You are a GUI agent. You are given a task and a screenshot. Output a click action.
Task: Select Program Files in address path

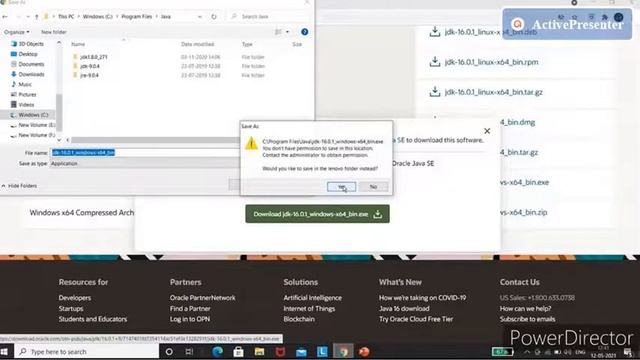[x=136, y=17]
